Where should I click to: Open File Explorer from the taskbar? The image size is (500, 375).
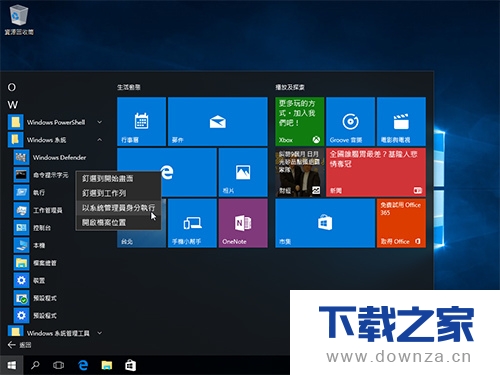click(107, 365)
